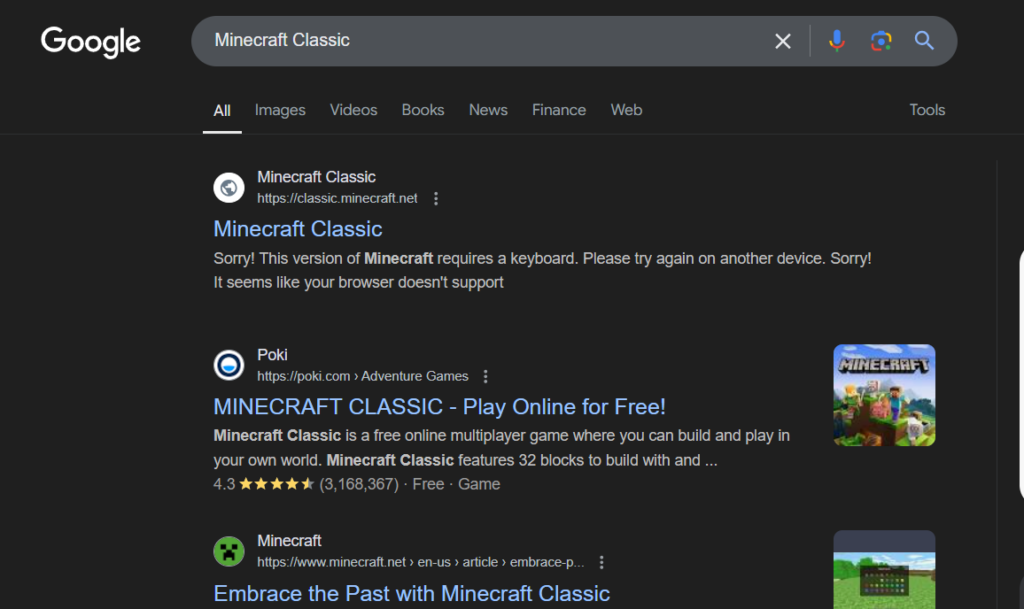1024x609 pixels.
Task: Open Embrace the Past with Minecraft Classic link
Action: pyautogui.click(x=411, y=593)
